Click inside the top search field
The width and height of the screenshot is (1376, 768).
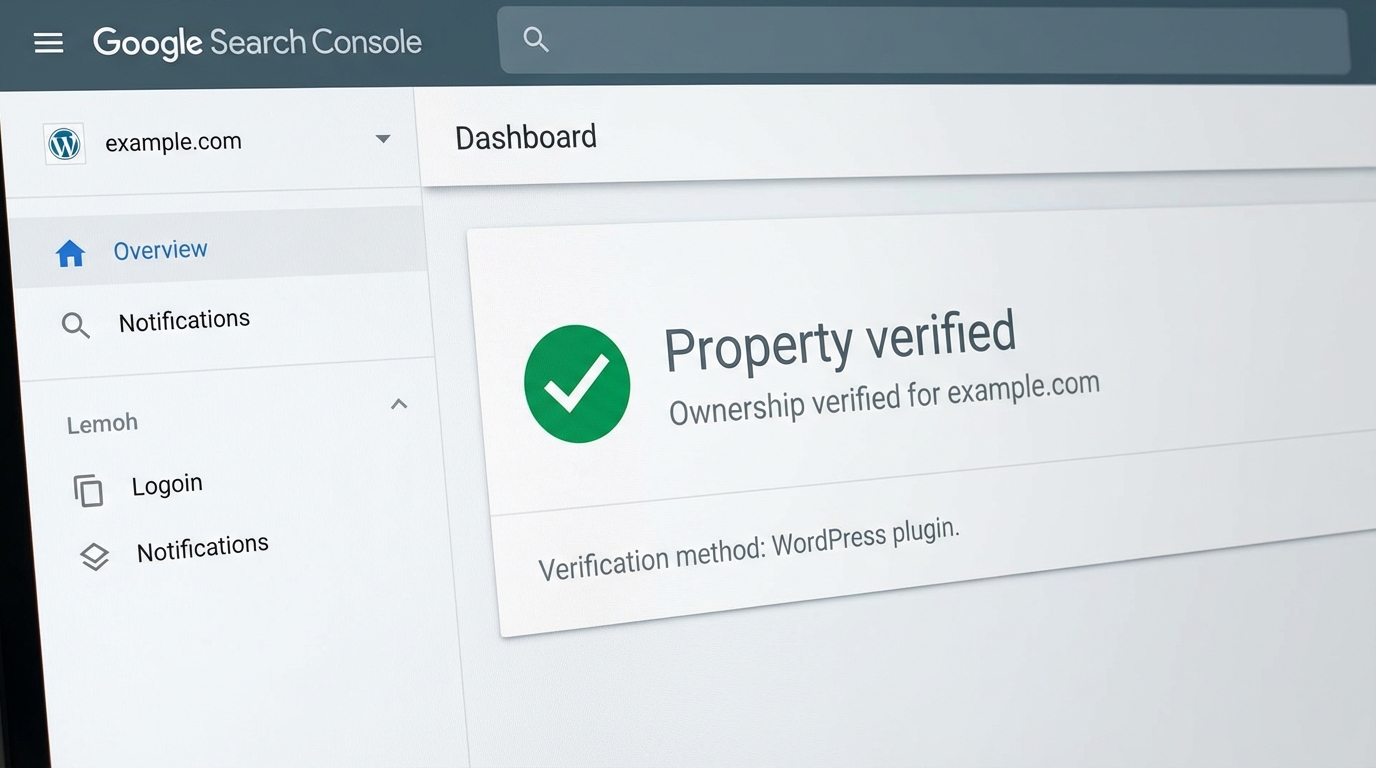[x=920, y=40]
